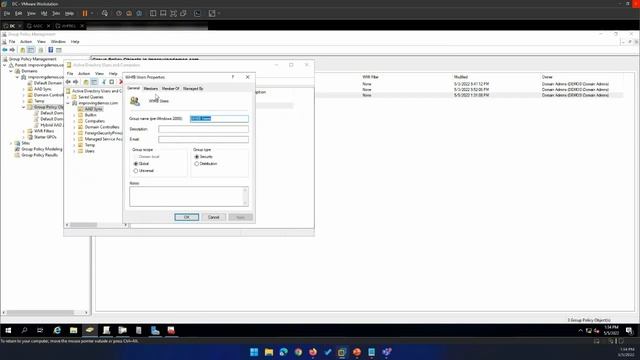Expand the Saved Queries node
Viewport: 640px width, 360px height.
[x=68, y=97]
